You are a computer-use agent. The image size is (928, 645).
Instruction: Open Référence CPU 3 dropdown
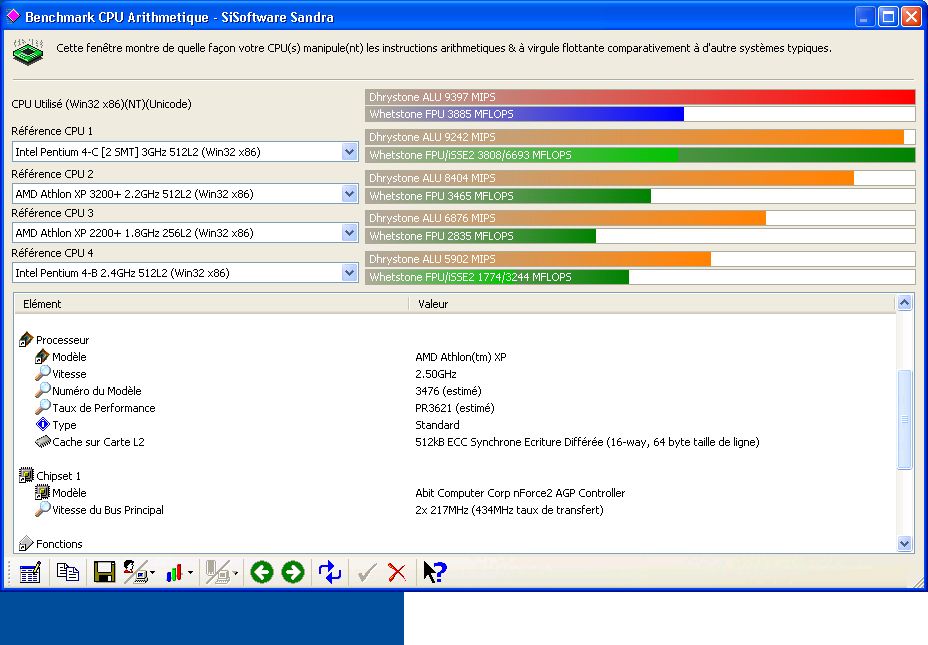pos(349,233)
